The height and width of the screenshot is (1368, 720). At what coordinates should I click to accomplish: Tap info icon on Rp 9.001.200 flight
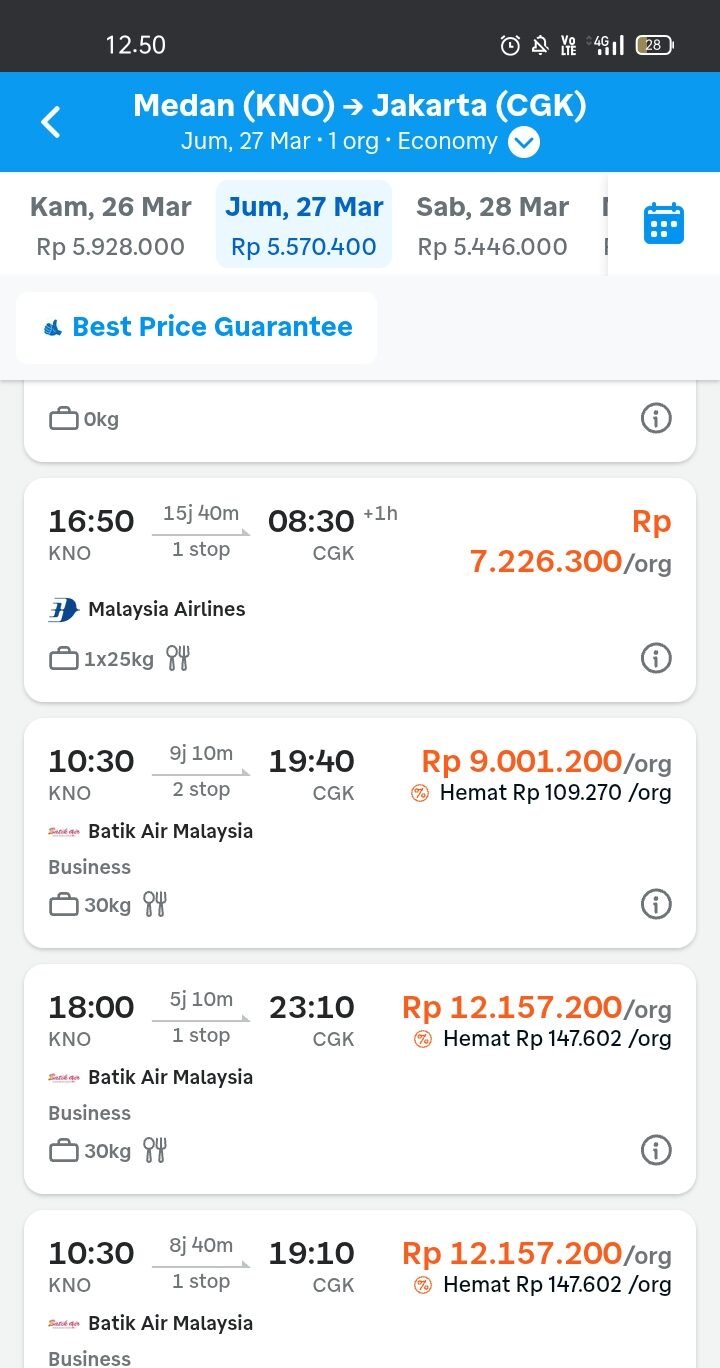[656, 904]
